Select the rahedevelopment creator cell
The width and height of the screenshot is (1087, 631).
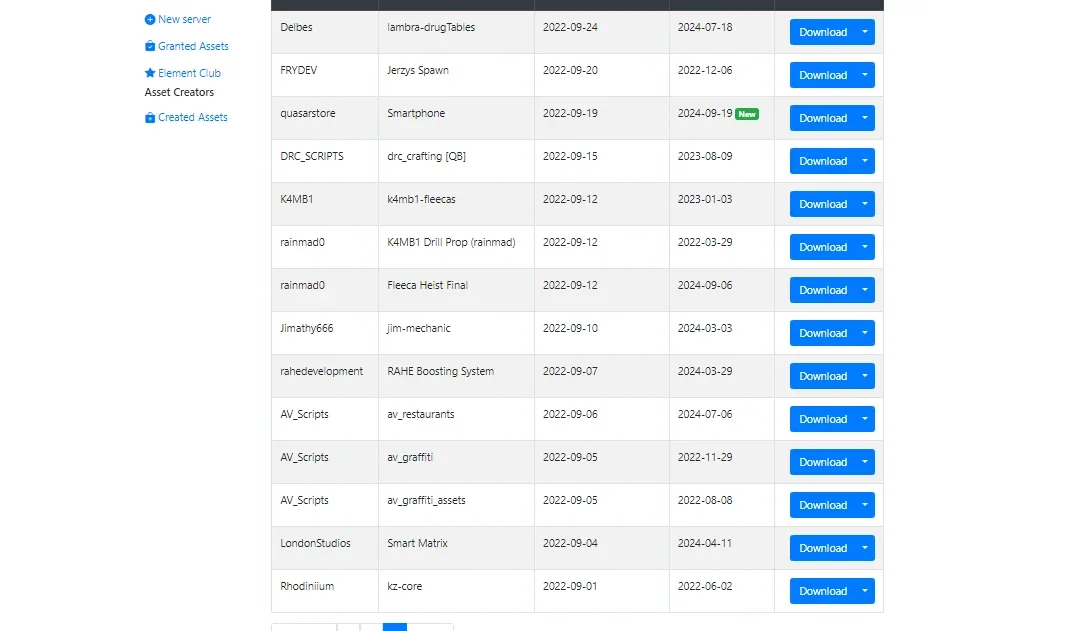[324, 376]
